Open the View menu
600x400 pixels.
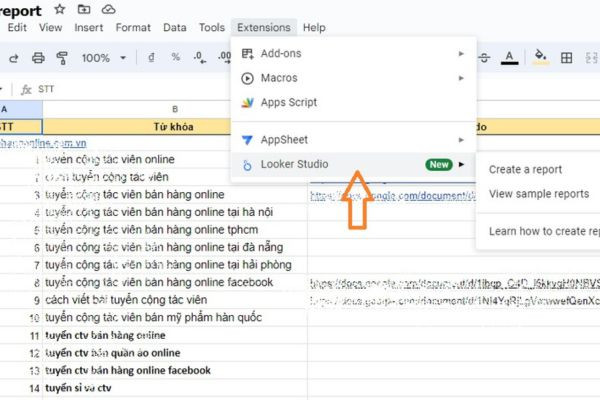(51, 28)
